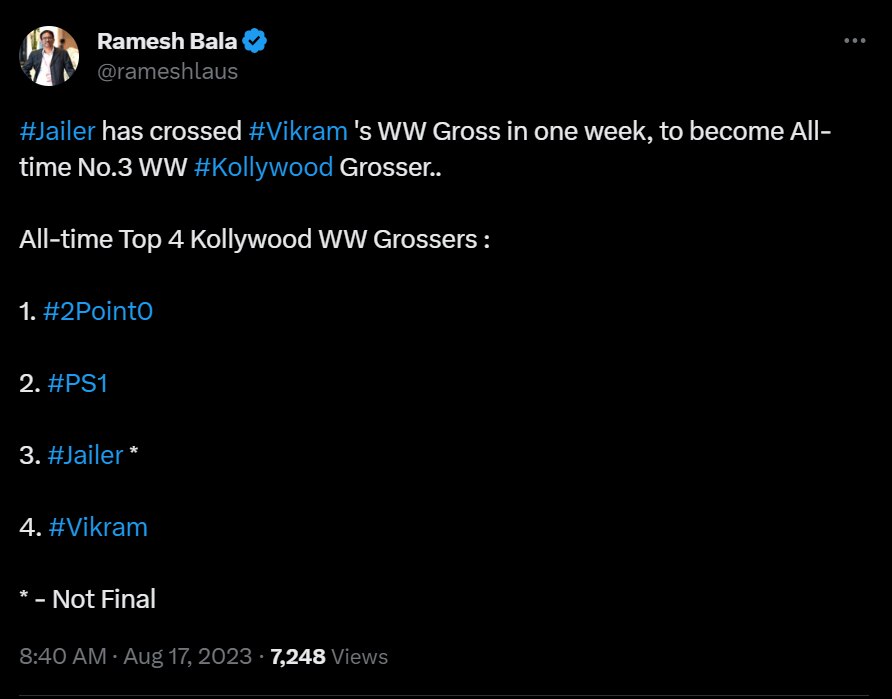Select the #2Point0 hashtag
892x699 pixels.
pyautogui.click(x=98, y=311)
